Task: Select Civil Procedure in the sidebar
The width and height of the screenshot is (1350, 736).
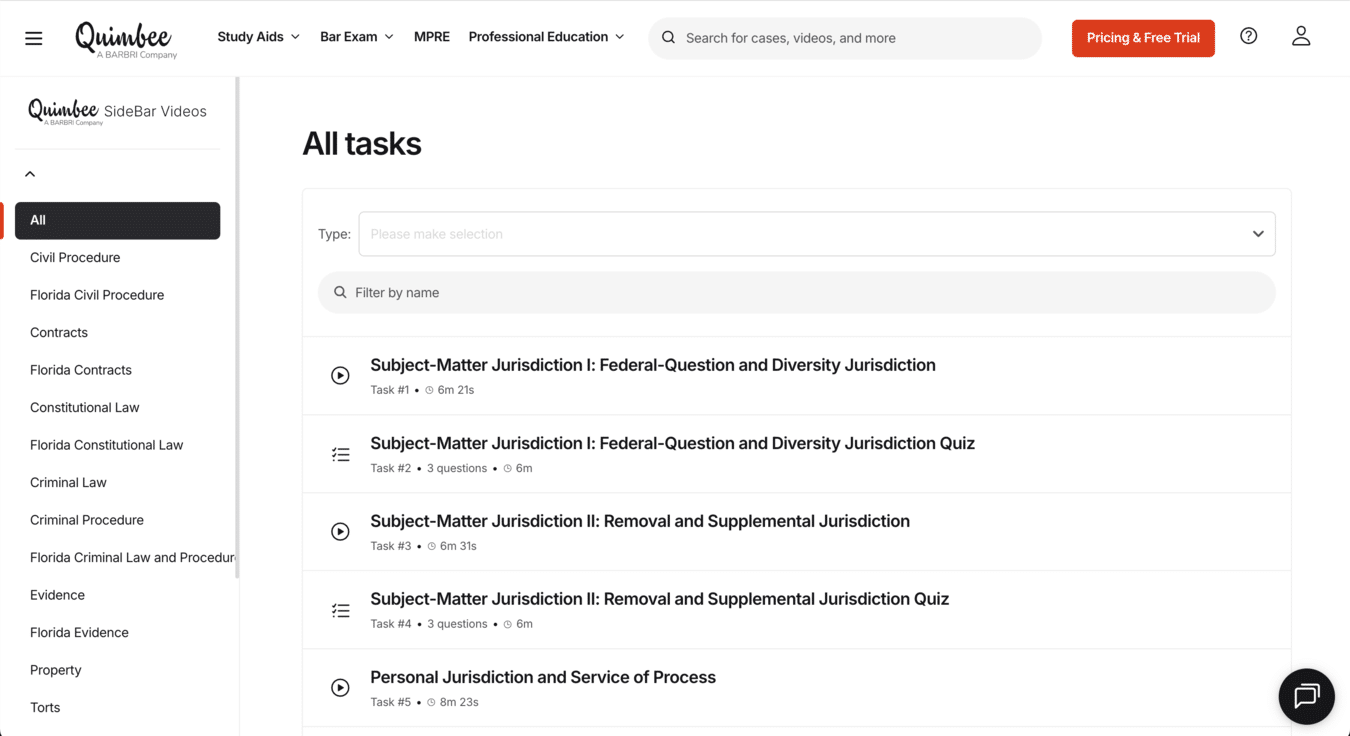Action: (75, 258)
